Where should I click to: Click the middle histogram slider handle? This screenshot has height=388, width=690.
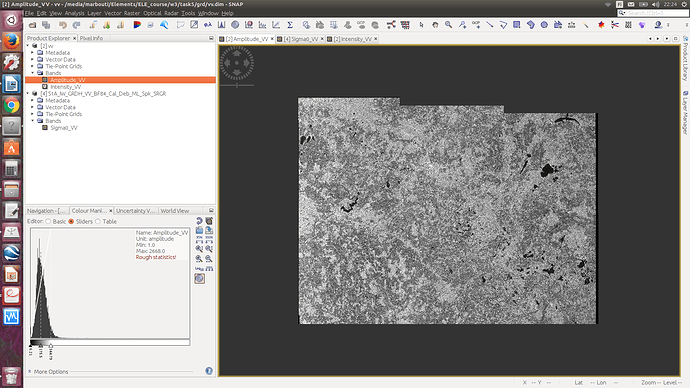coord(40,346)
